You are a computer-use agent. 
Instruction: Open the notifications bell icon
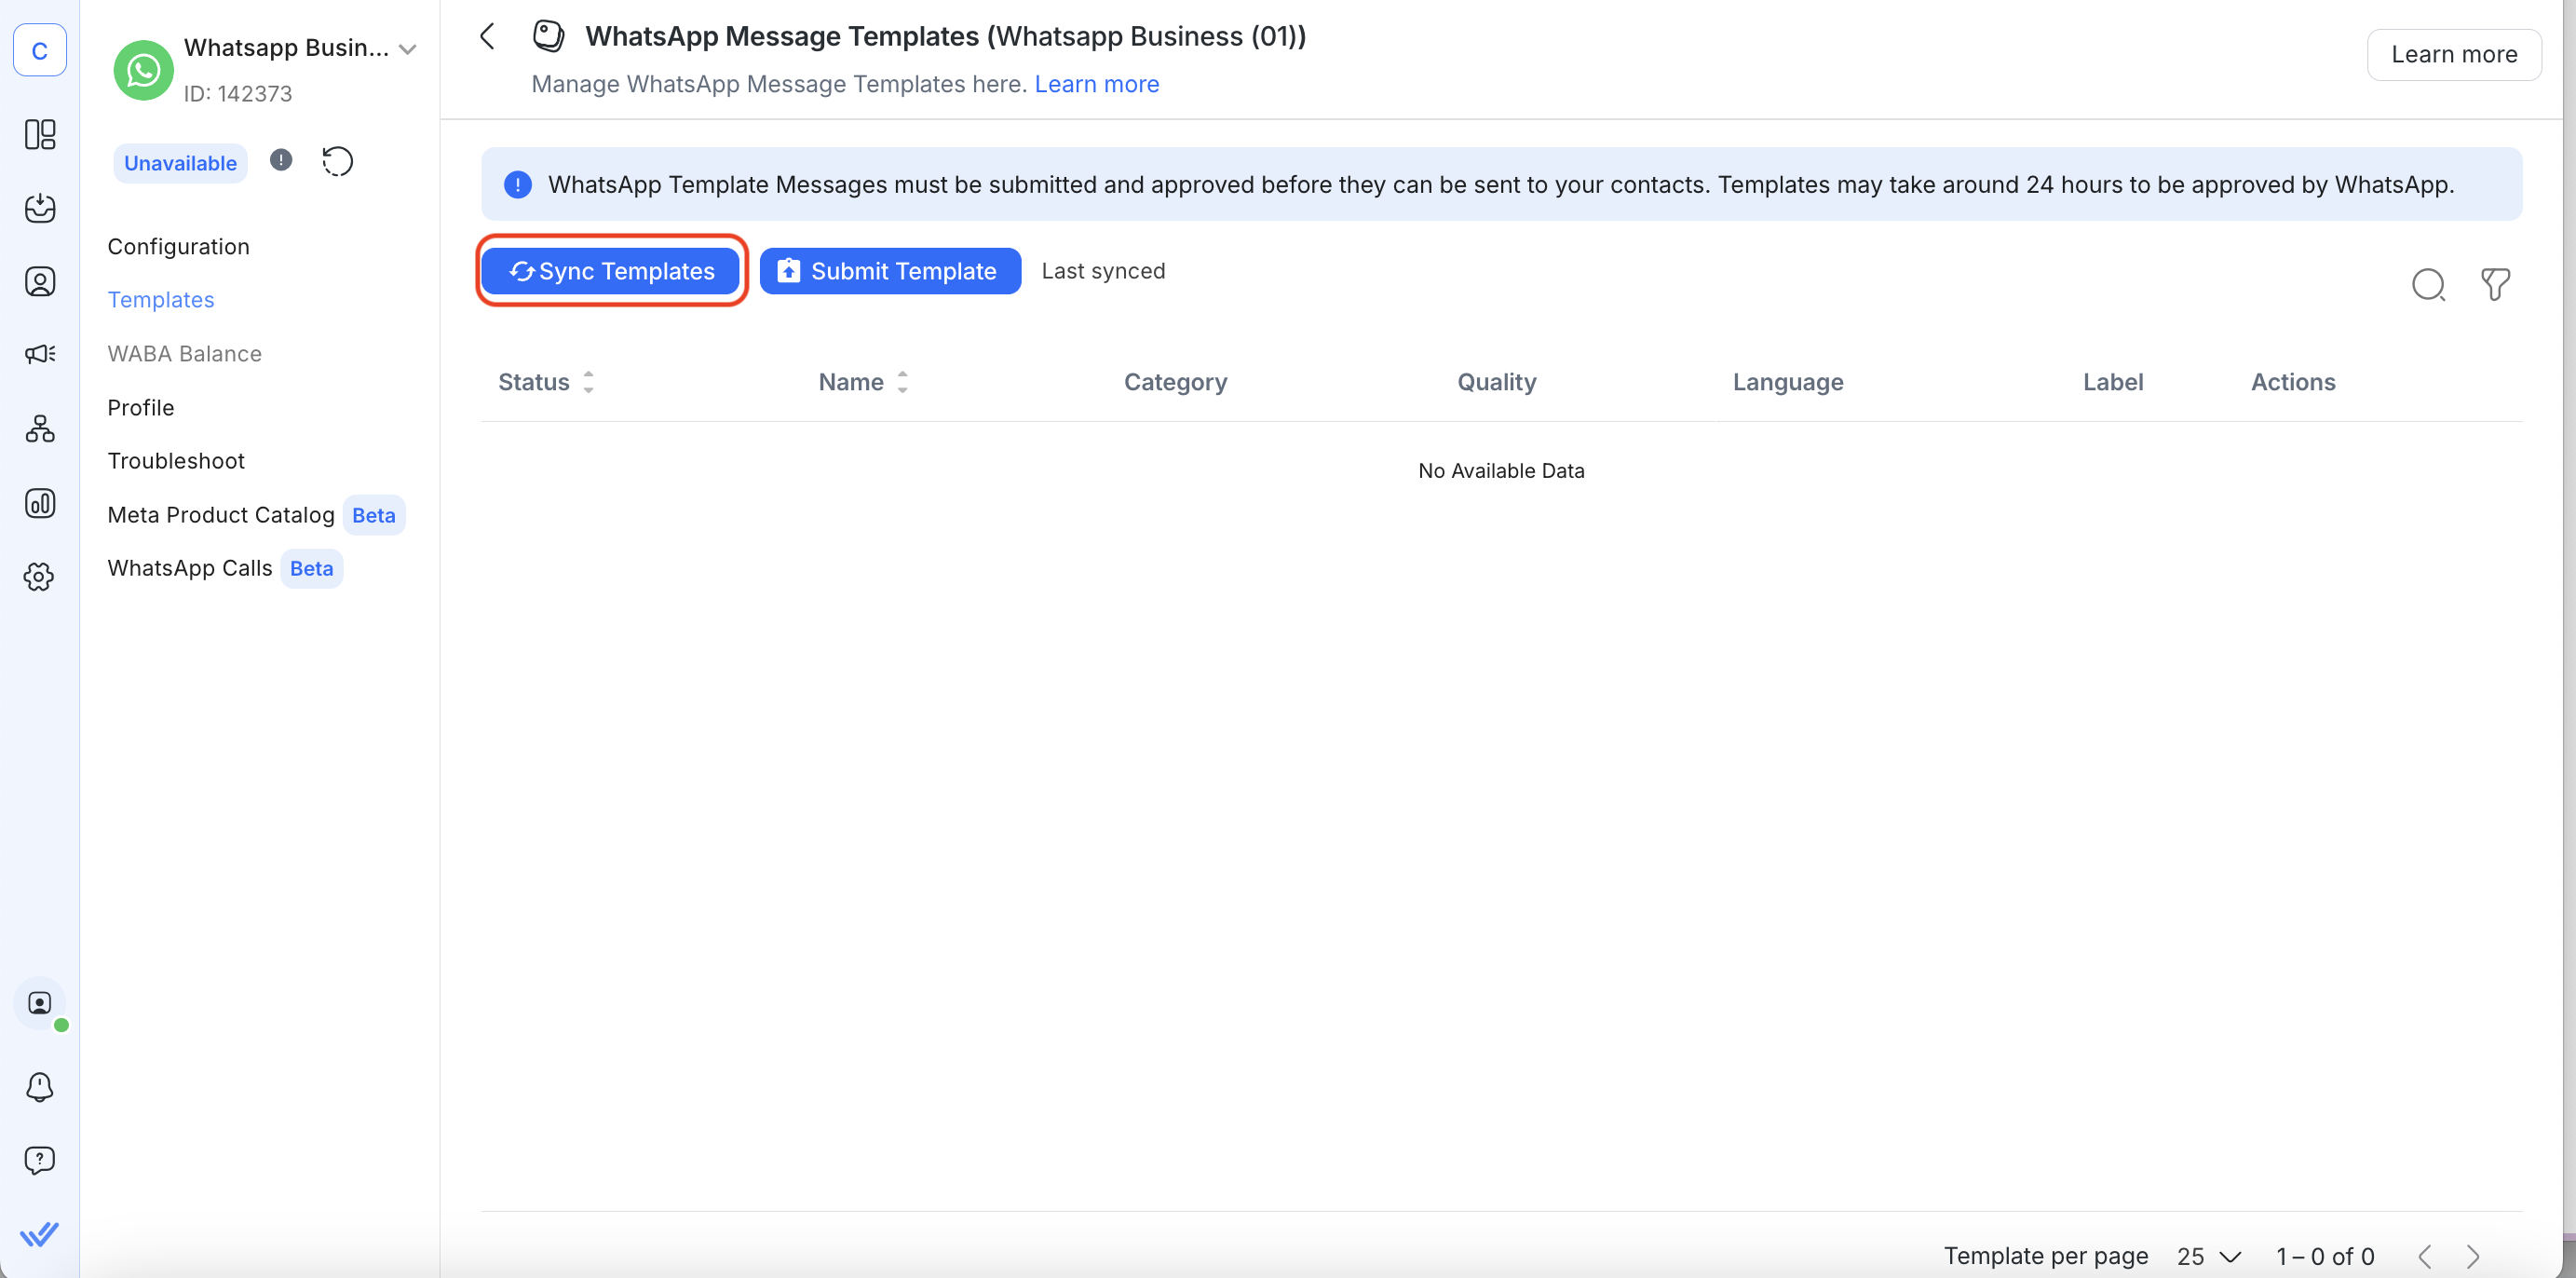coord(40,1088)
